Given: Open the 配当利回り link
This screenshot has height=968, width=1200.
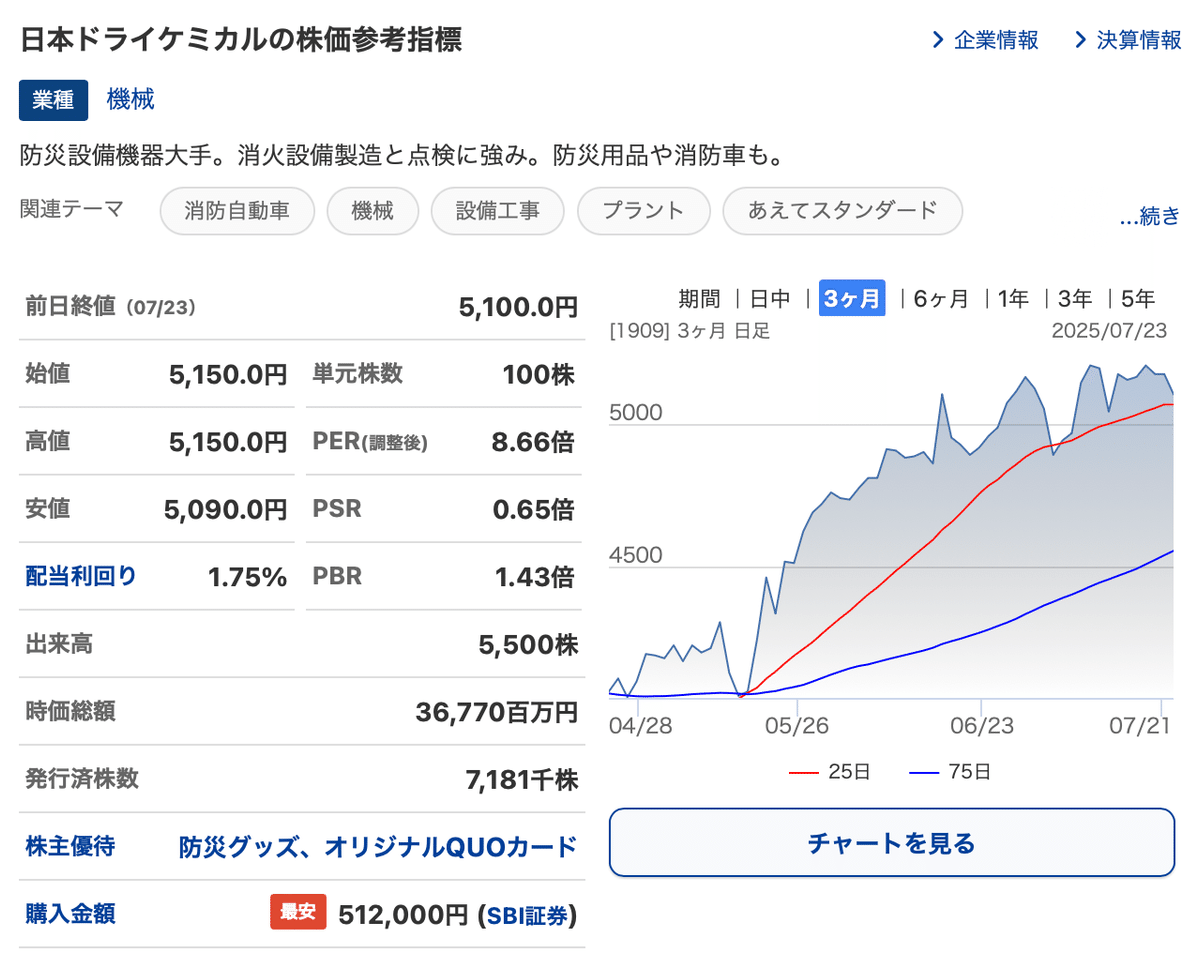Looking at the screenshot, I should pyautogui.click(x=81, y=576).
